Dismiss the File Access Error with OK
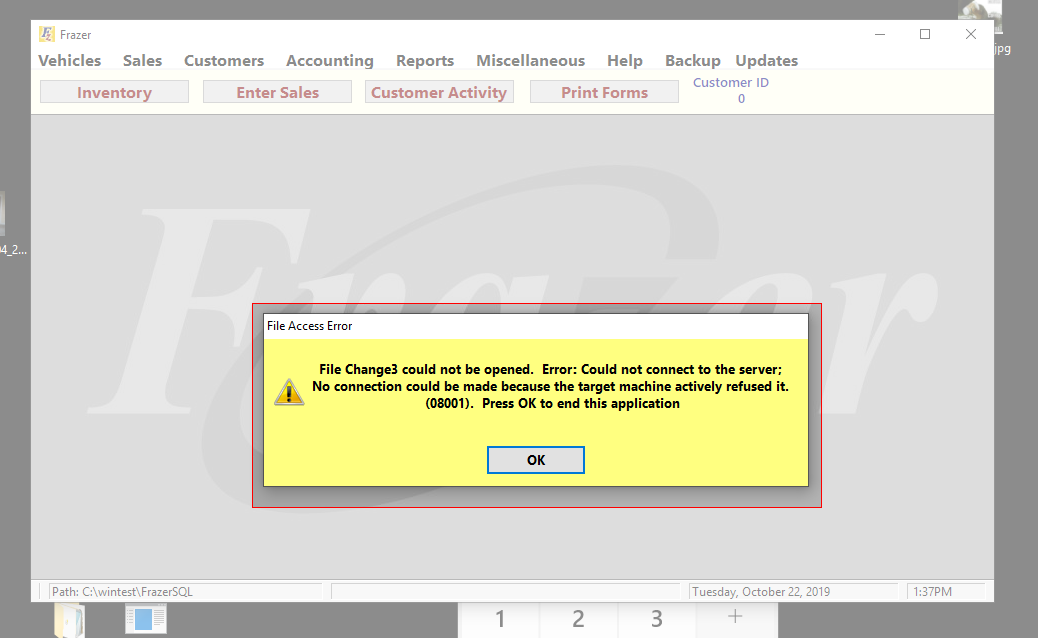Image resolution: width=1038 pixels, height=638 pixels. pos(536,460)
